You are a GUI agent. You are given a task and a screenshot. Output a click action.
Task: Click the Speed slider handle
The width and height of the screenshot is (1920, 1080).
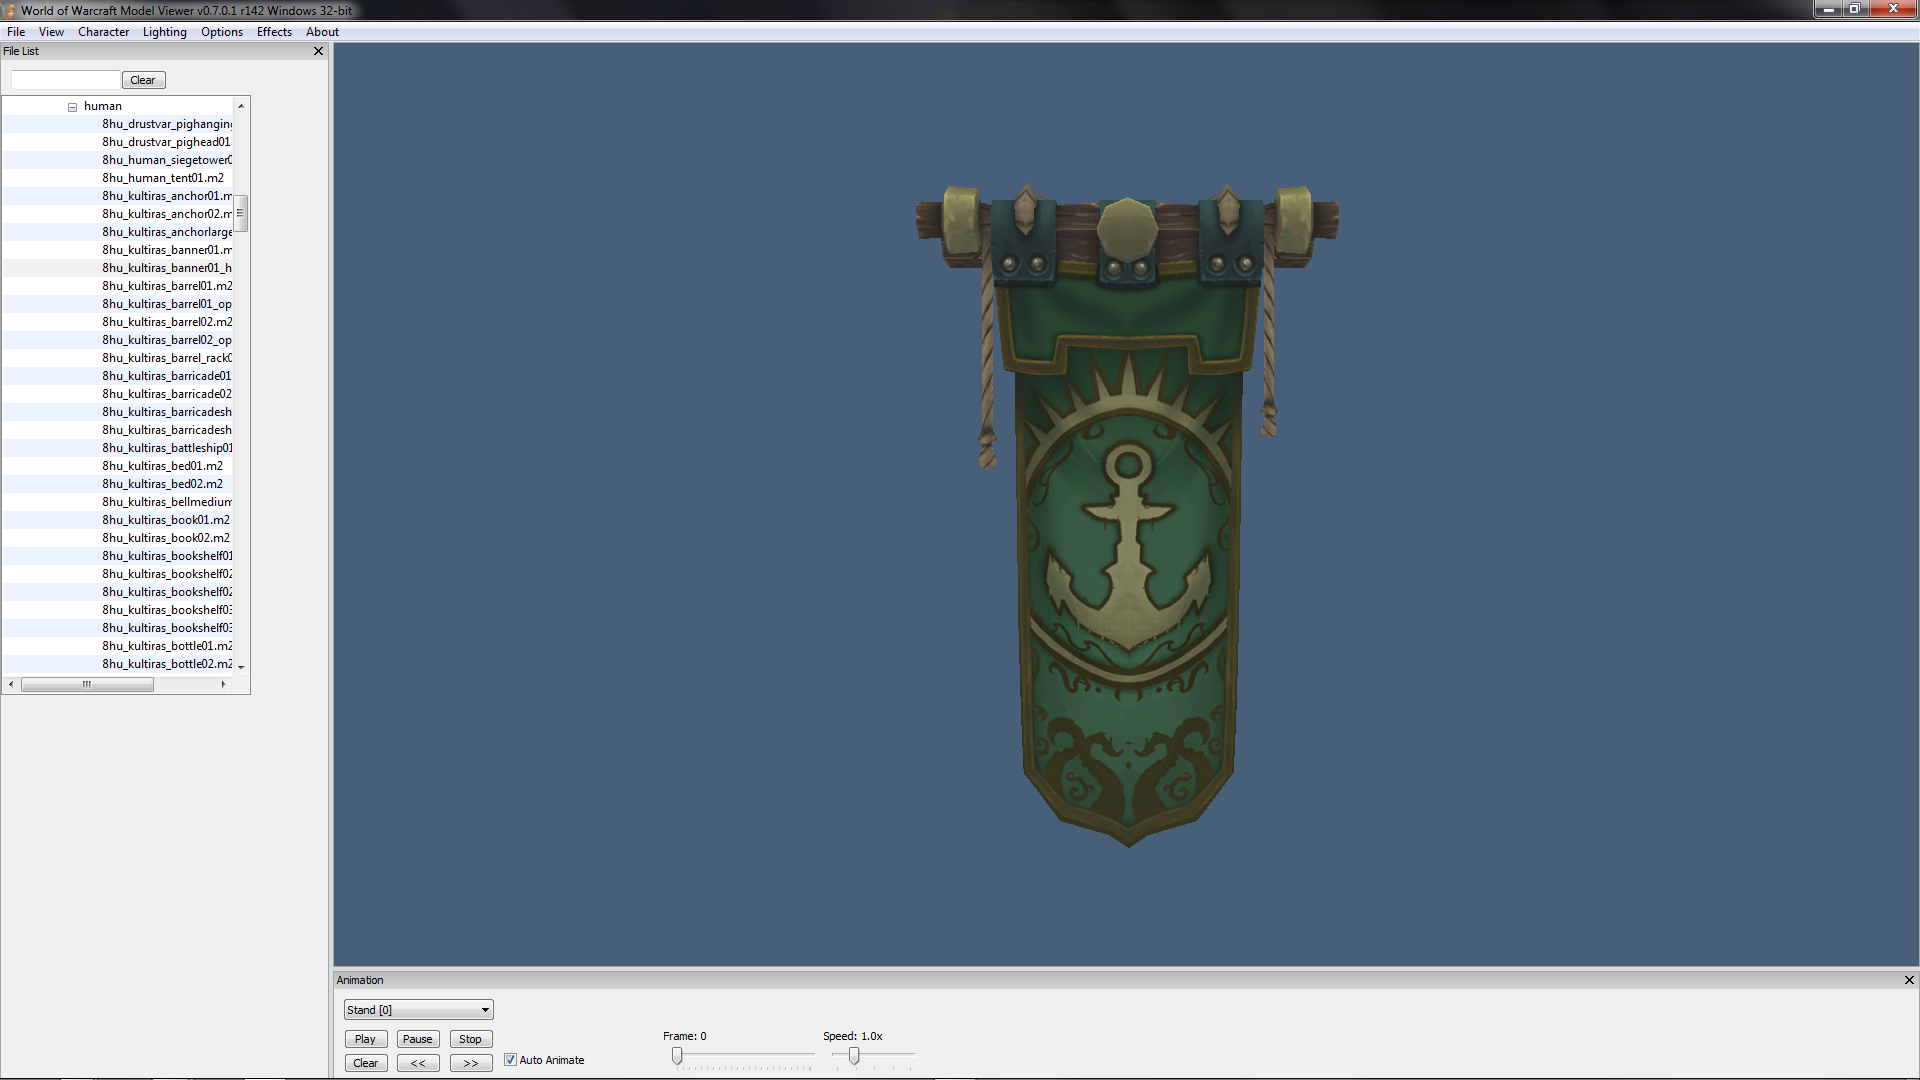854,1056
